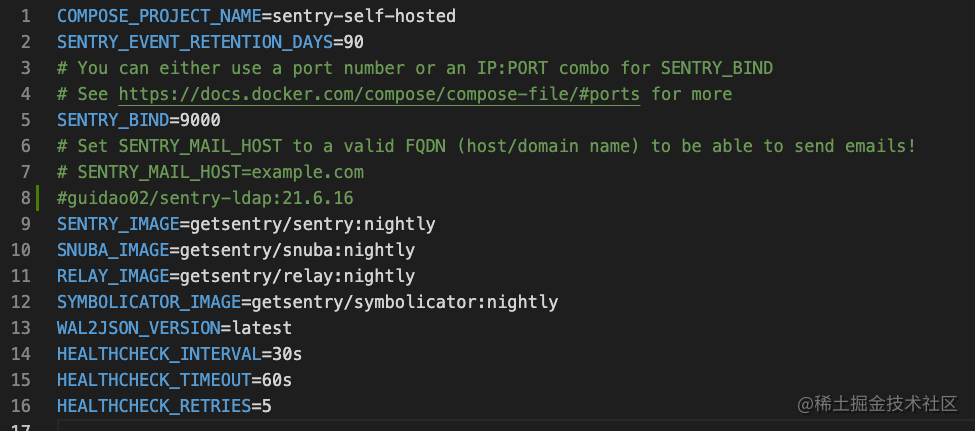The width and height of the screenshot is (975, 431).
Task: Click the green change marker beside line 8
Action: click(38, 198)
